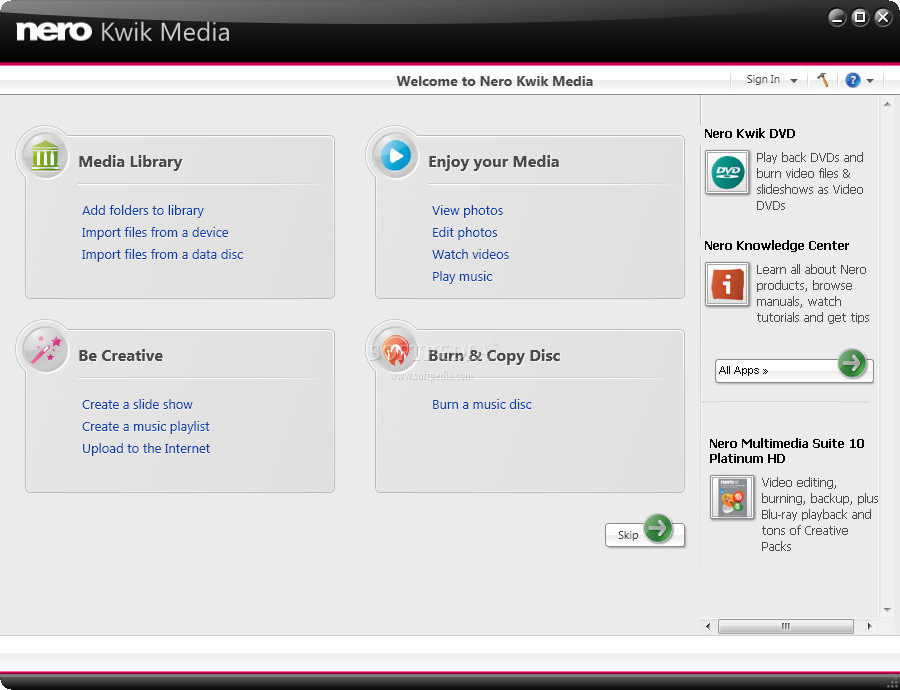Screen dimensions: 900x690
Task: Click the Media Library heading
Action: point(130,161)
